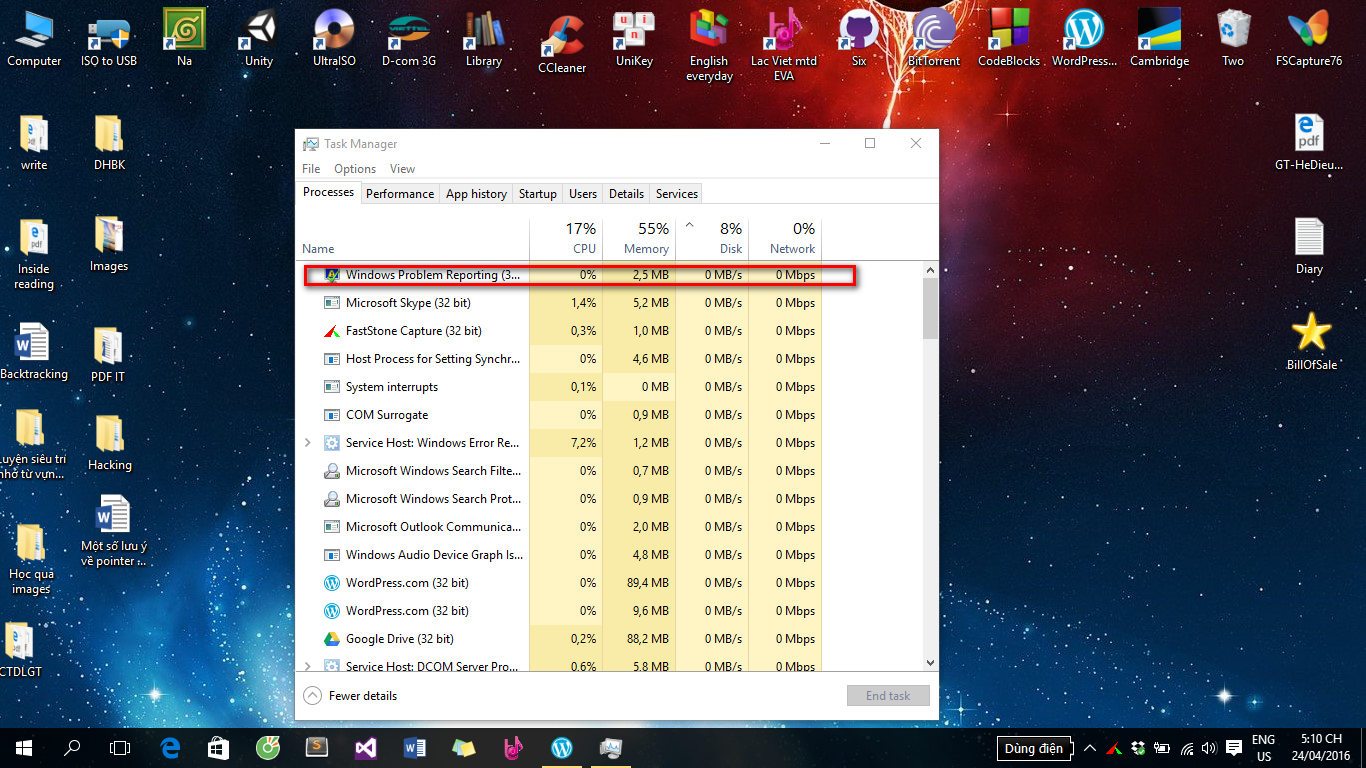Click the Microsoft Edge taskbar icon
The image size is (1366, 768).
coord(171,747)
